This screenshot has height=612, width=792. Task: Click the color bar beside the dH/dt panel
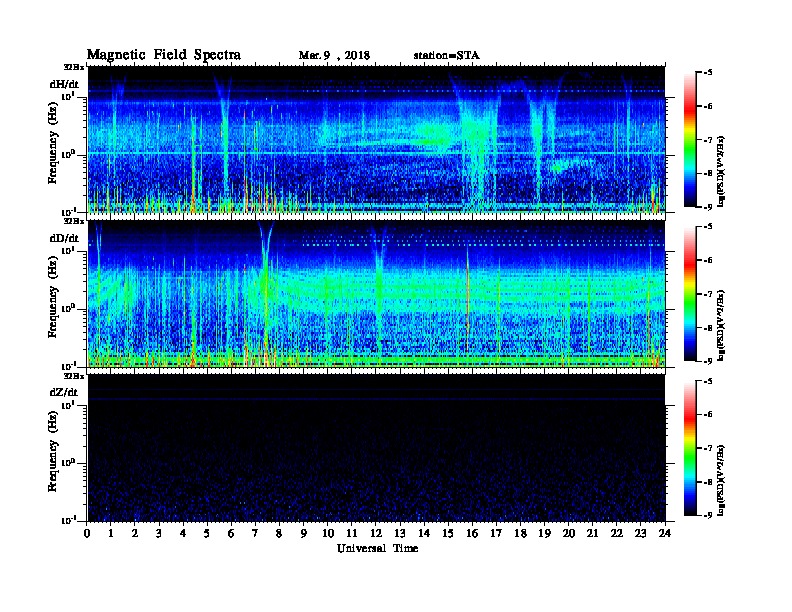pyautogui.click(x=690, y=140)
